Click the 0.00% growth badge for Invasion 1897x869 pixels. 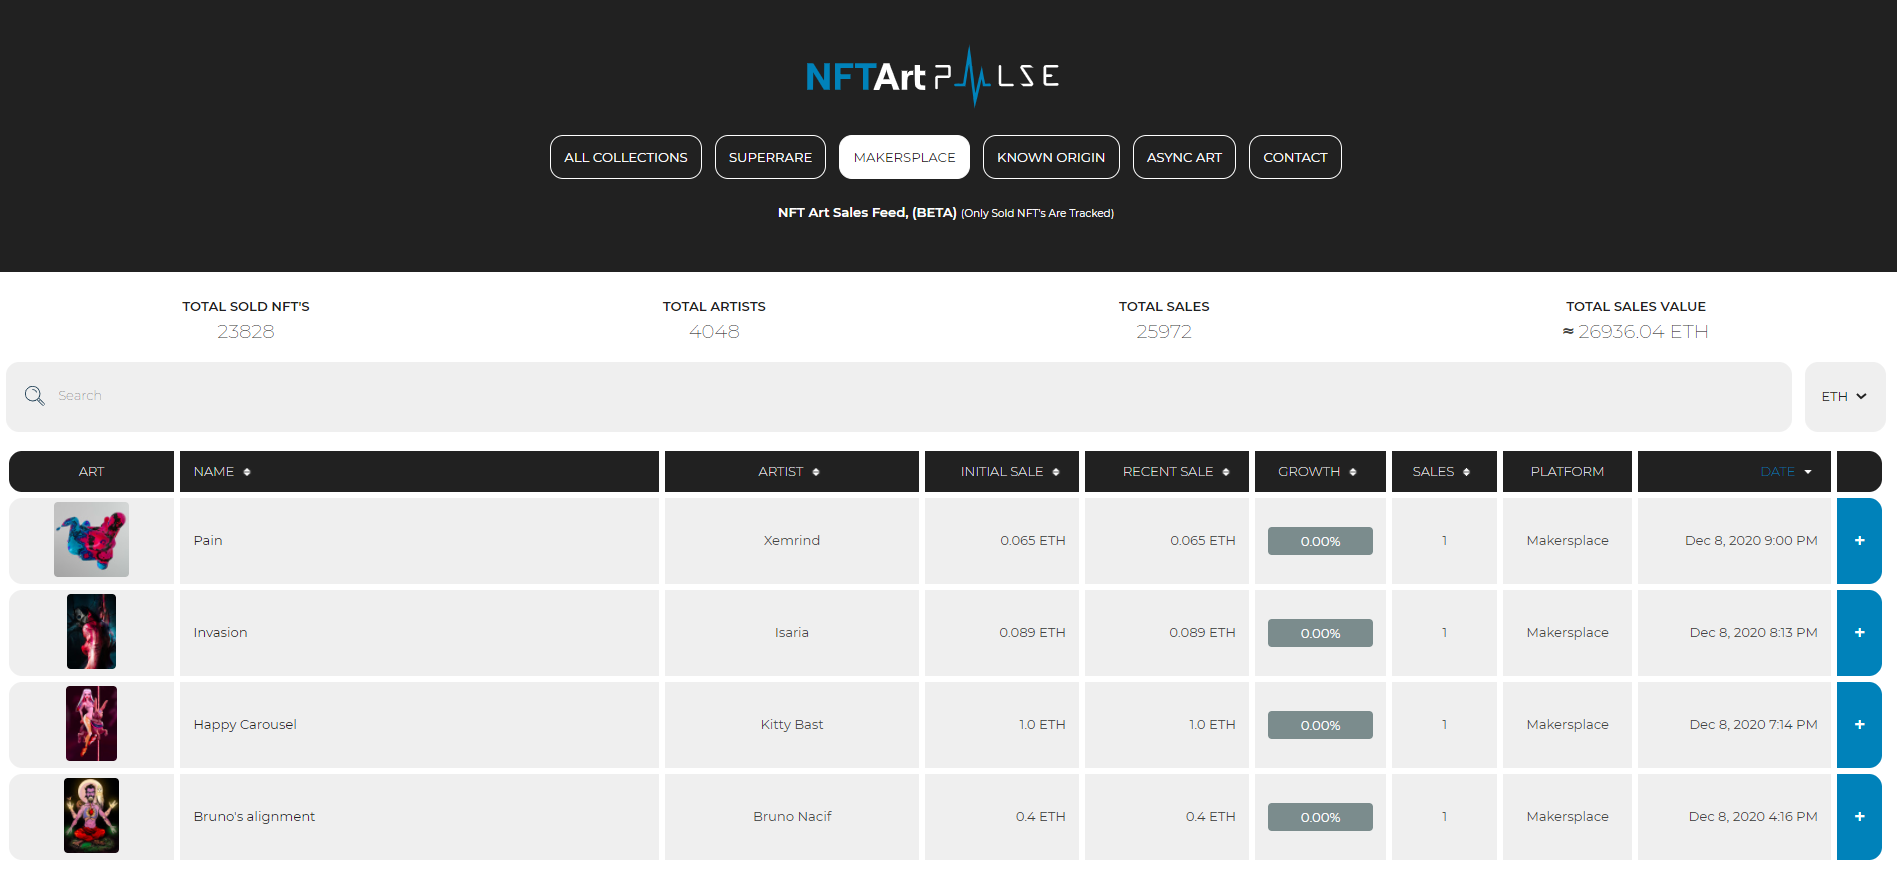(x=1320, y=633)
